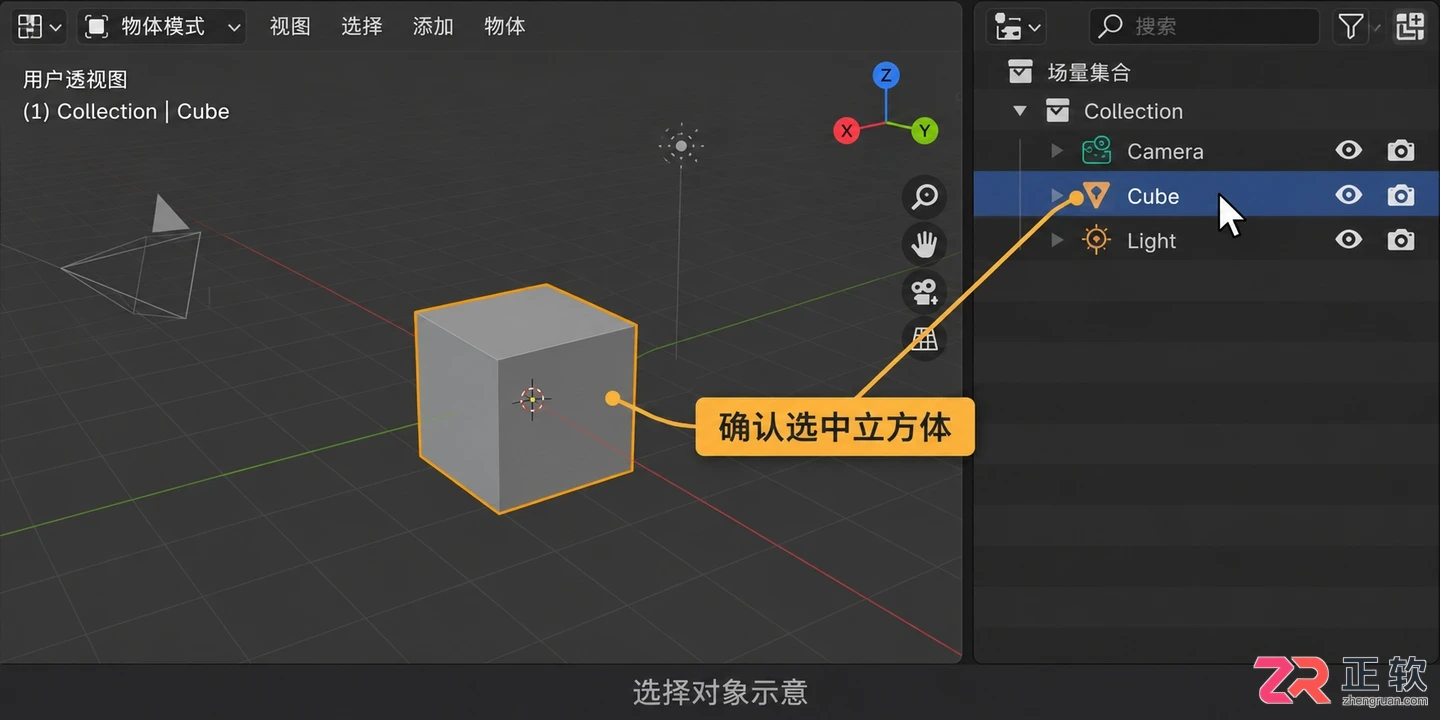Screen dimensions: 1440x720
Task: Hide Light with its eye icon
Action: (1349, 239)
